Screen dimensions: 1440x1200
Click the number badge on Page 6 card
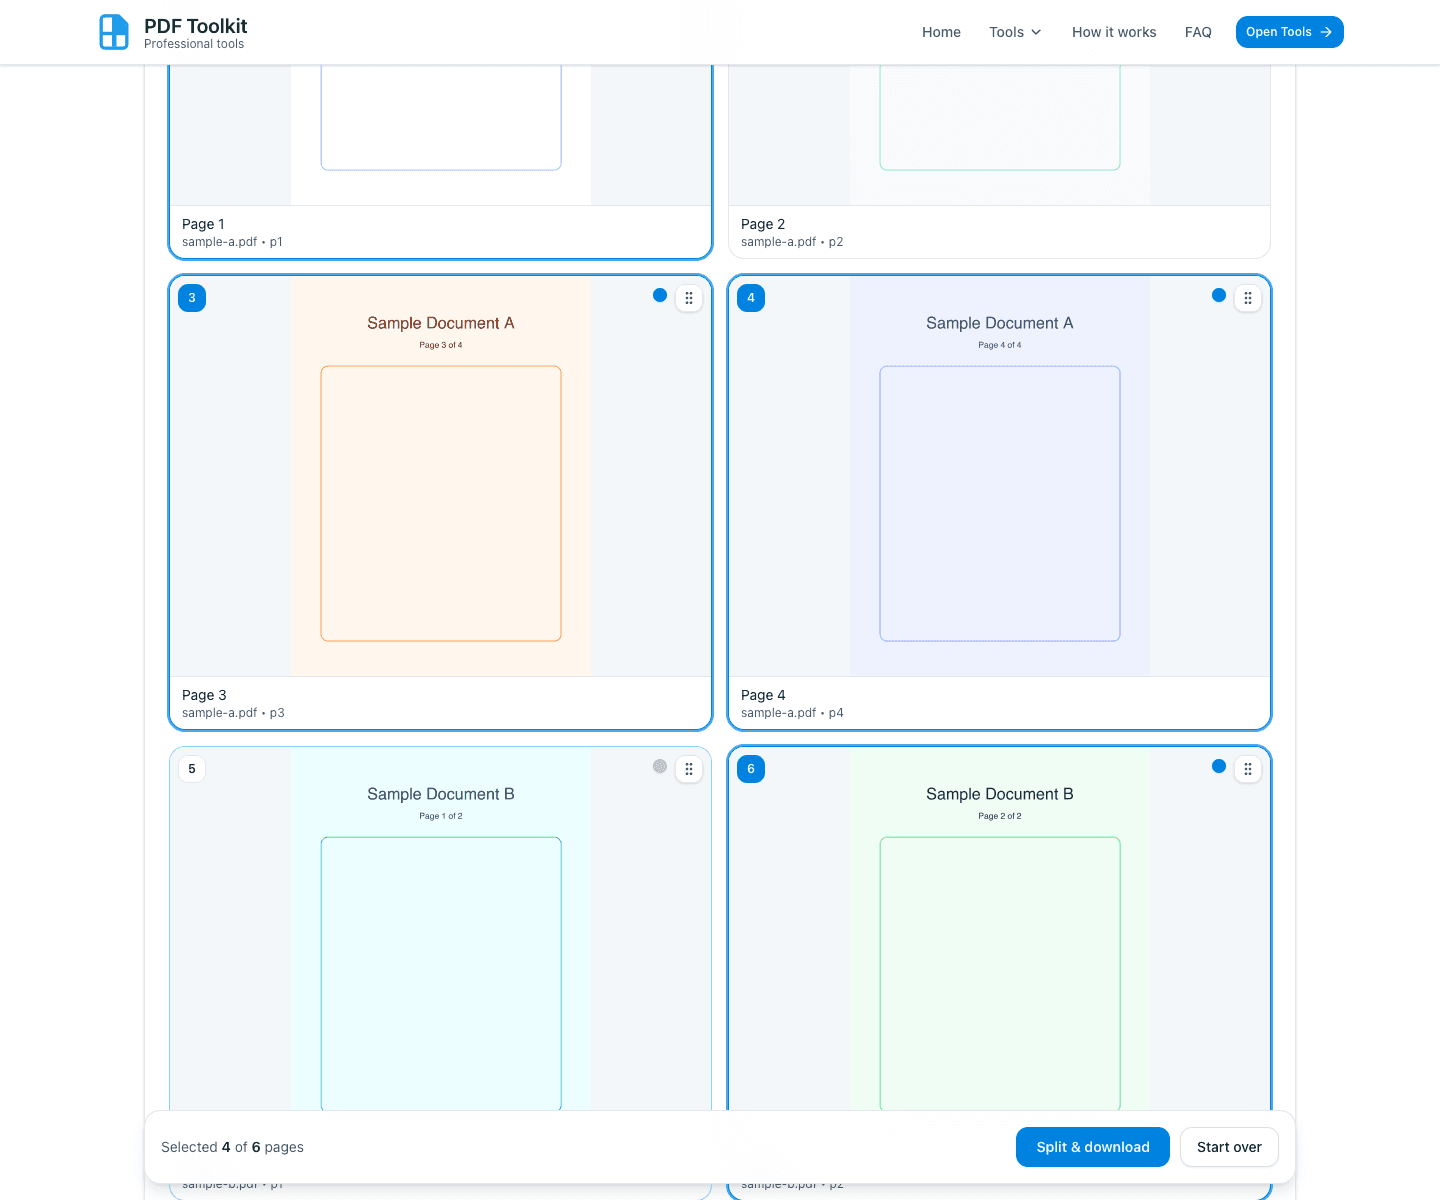point(750,768)
